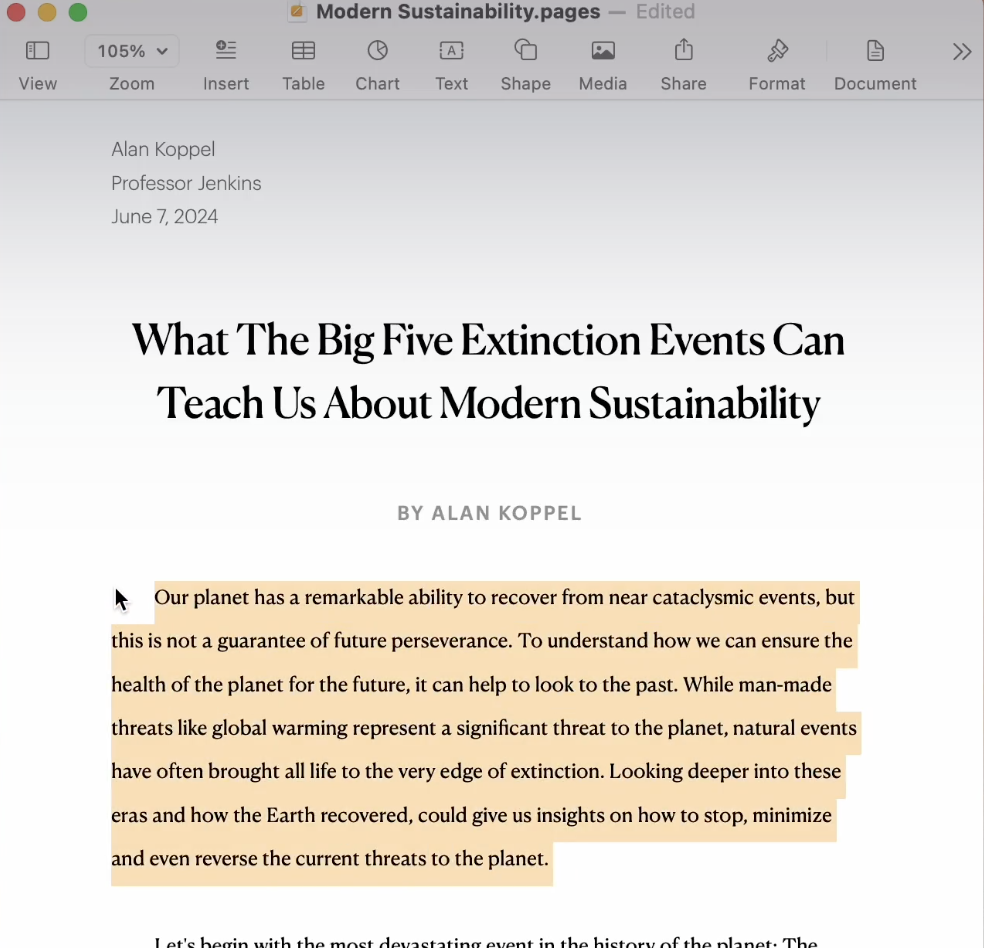Close the Pages document window
Image resolution: width=984 pixels, height=948 pixels.
(16, 12)
